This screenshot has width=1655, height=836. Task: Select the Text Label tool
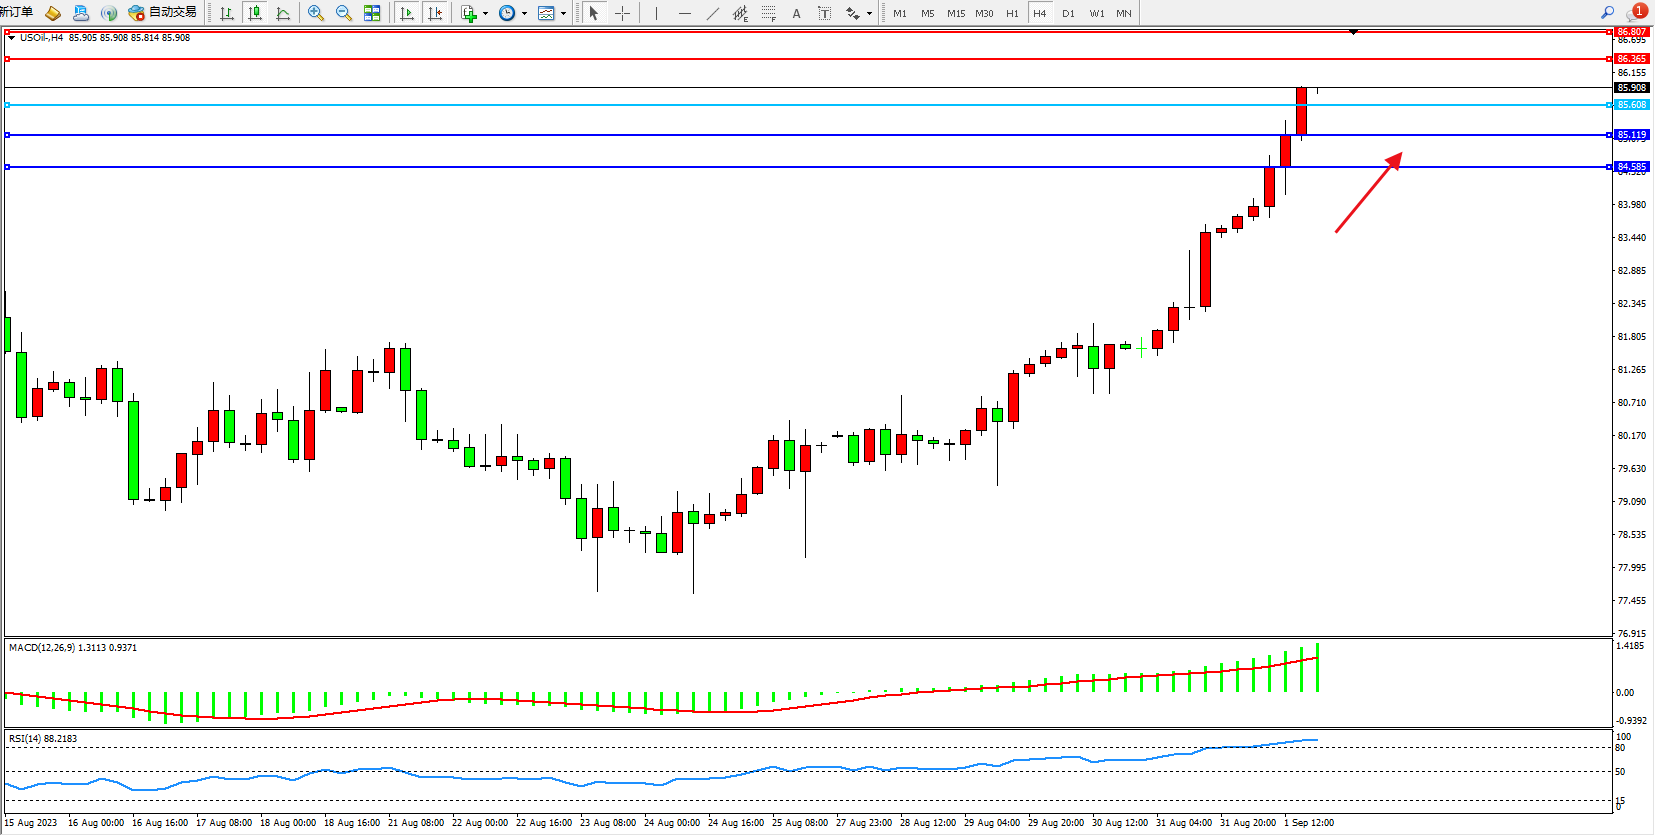796,13
